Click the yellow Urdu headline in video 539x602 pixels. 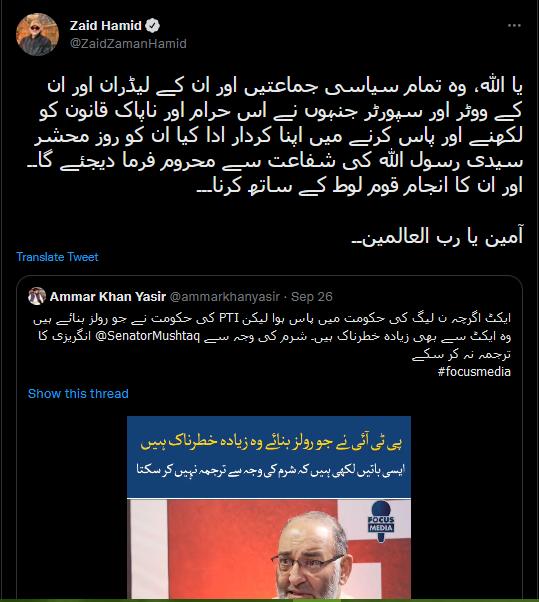[271, 442]
